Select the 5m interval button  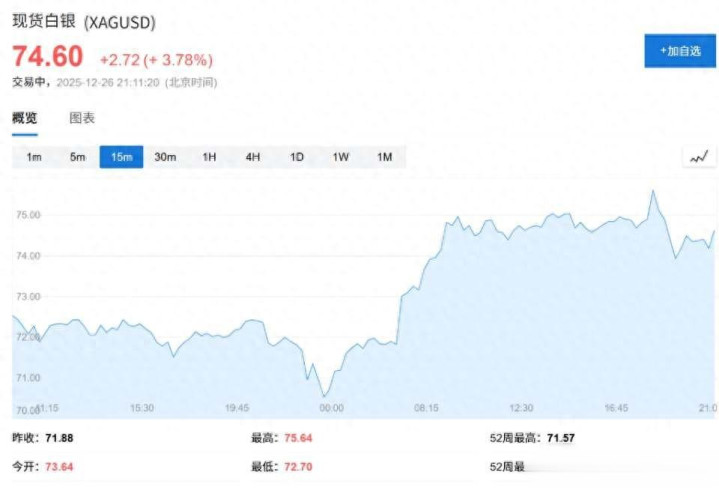[78, 157]
